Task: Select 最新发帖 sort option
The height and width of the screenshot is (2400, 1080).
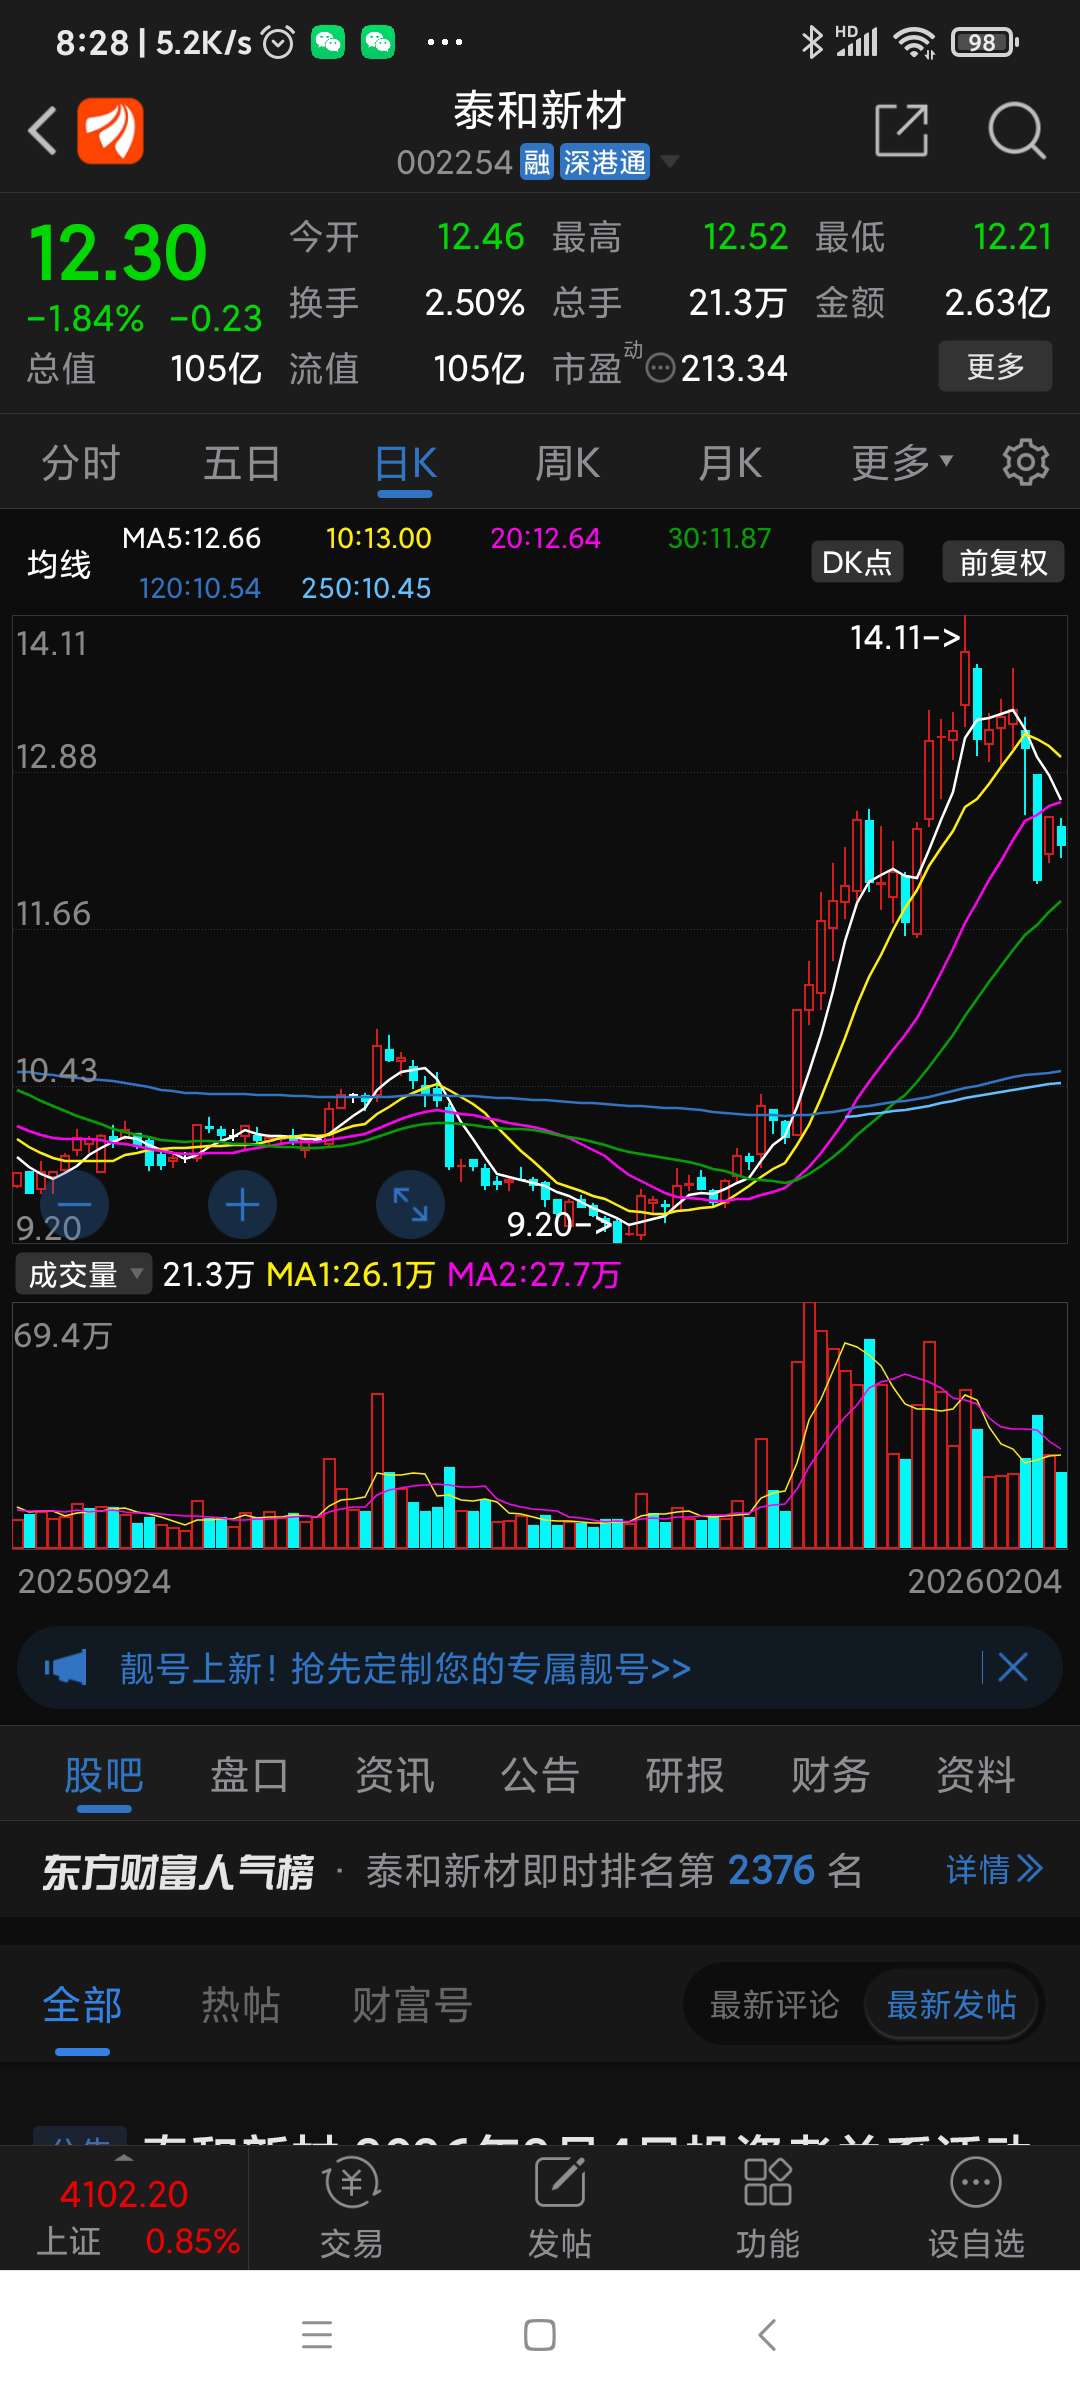Action: coord(951,2005)
